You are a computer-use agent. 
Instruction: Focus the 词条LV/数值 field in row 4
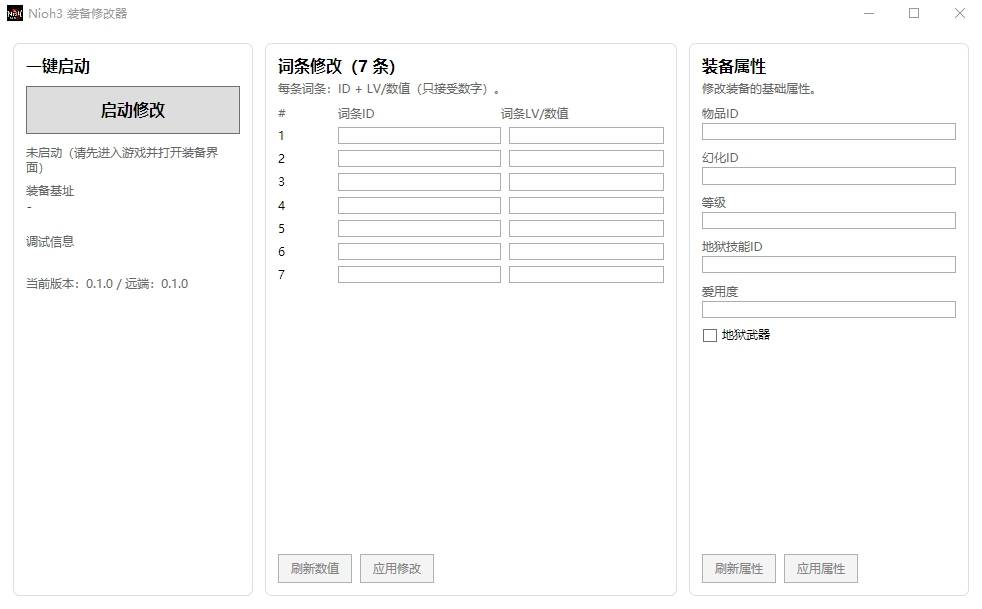tap(586, 206)
